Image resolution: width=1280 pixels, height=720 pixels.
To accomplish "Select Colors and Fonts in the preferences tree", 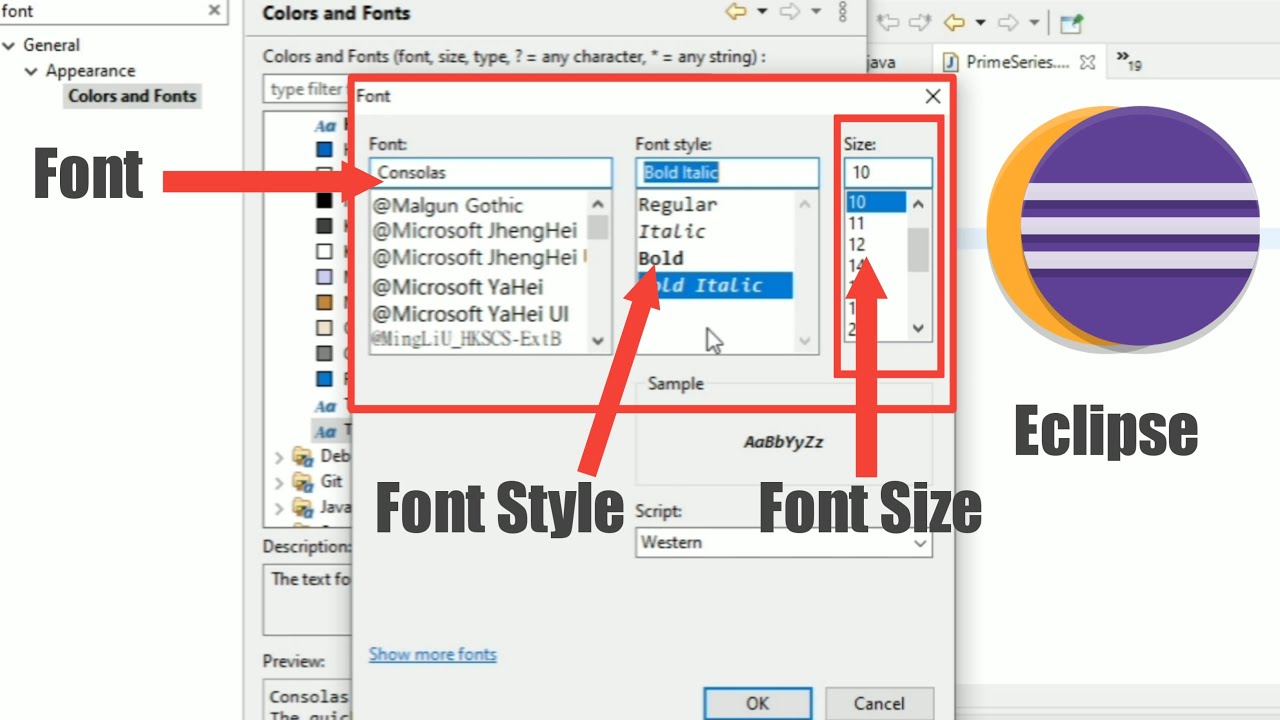I will pyautogui.click(x=132, y=96).
